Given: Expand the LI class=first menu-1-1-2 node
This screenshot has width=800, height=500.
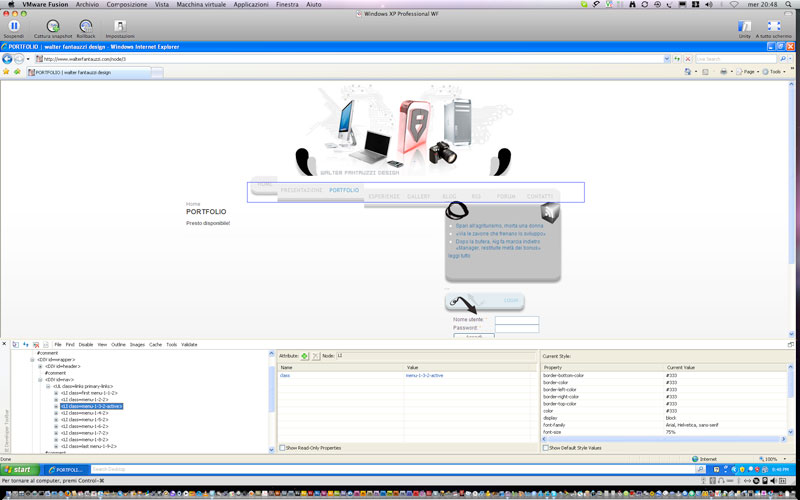Looking at the screenshot, I should click(x=56, y=393).
